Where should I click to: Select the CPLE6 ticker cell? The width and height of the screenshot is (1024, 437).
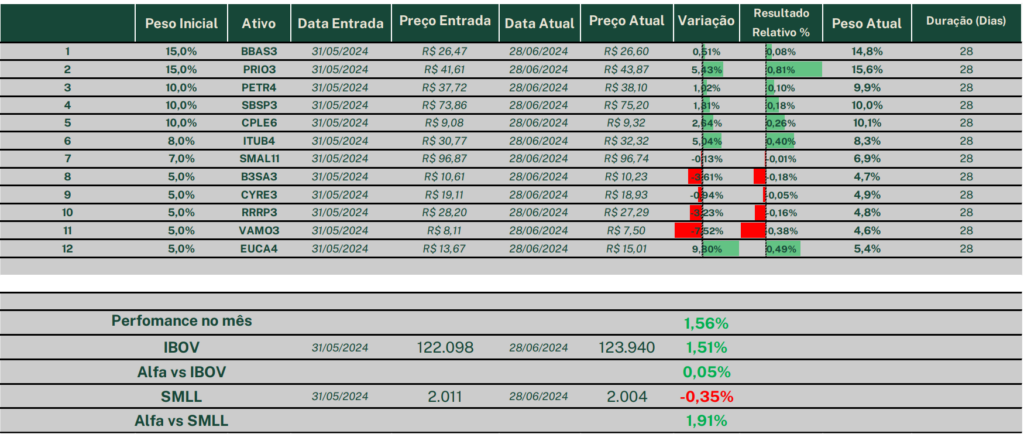(259, 123)
